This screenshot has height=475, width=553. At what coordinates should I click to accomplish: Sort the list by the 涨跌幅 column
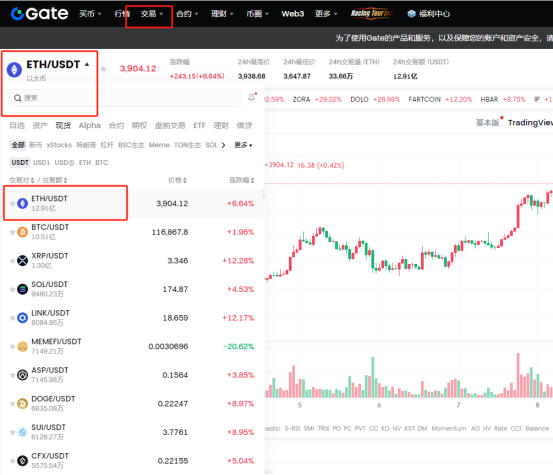242,180
